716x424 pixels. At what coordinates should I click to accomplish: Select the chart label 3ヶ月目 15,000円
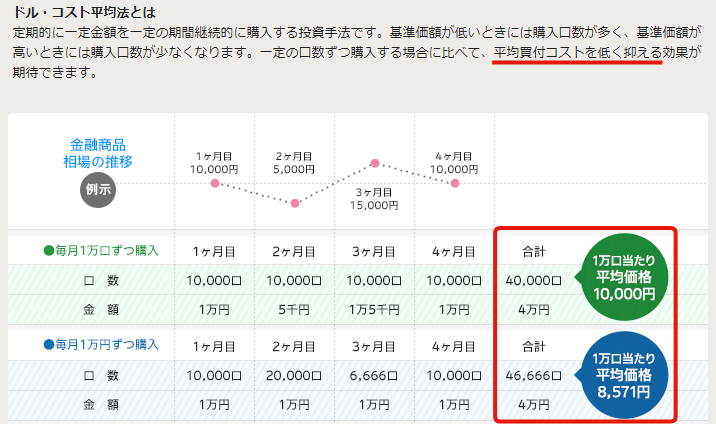click(x=374, y=199)
